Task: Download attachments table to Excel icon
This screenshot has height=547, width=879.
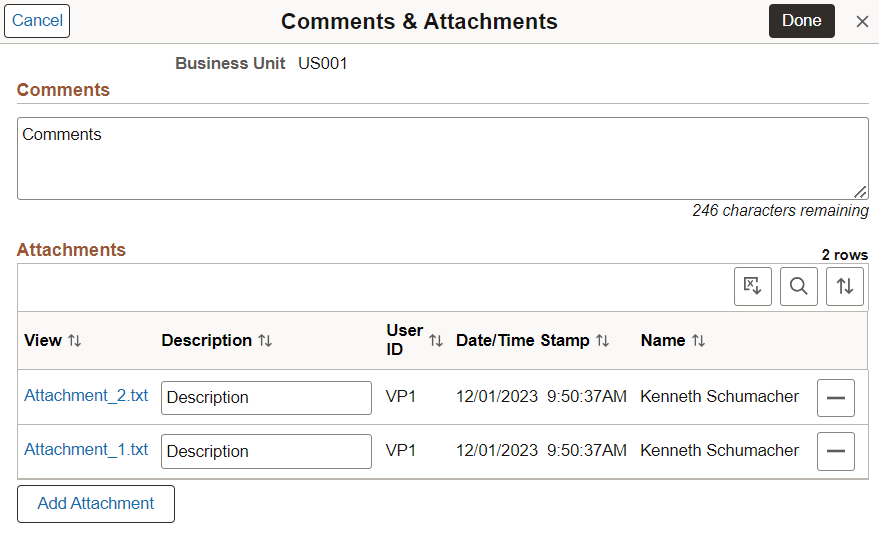Action: [x=752, y=286]
